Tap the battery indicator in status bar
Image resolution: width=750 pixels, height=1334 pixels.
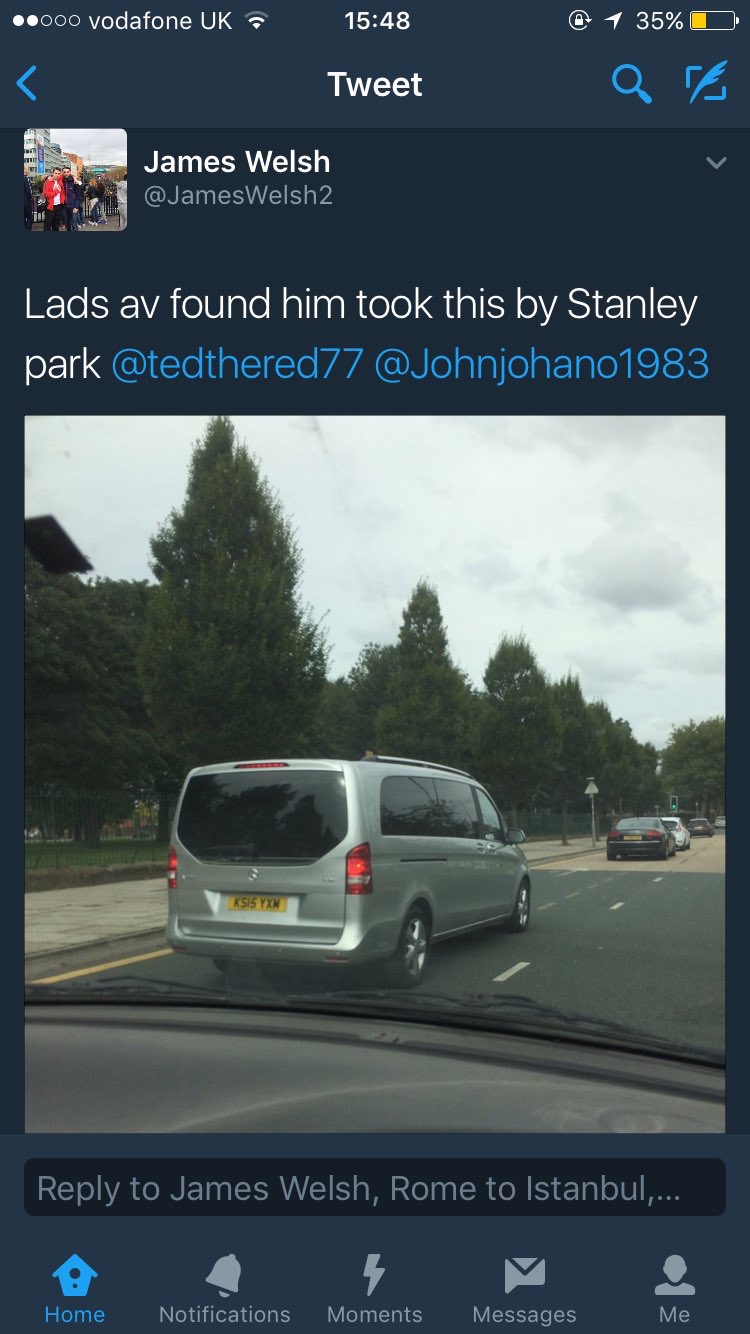coord(713,21)
